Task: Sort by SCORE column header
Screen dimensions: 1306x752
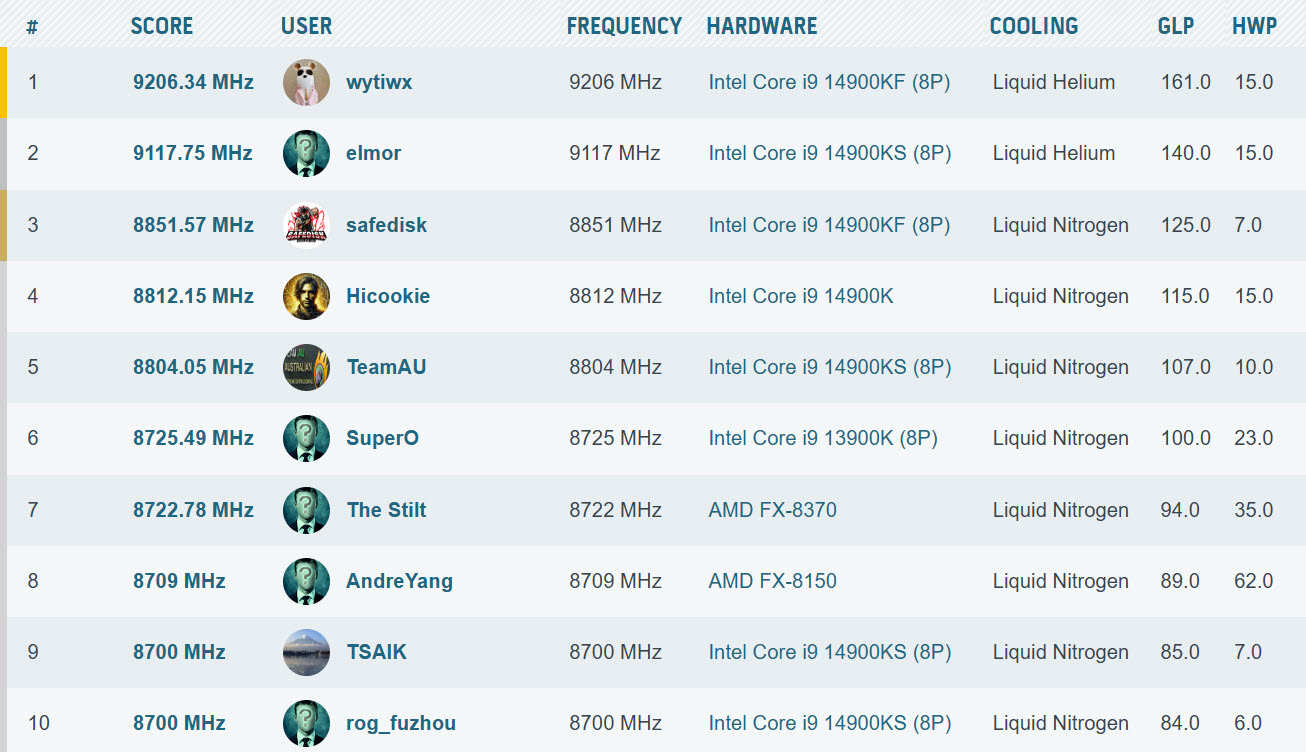Action: 162,26
